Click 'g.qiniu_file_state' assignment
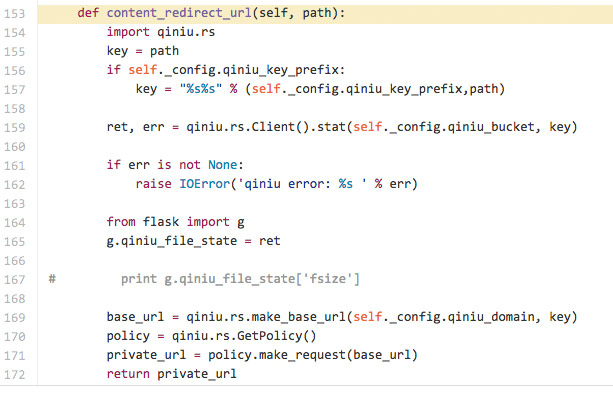 pos(172,241)
